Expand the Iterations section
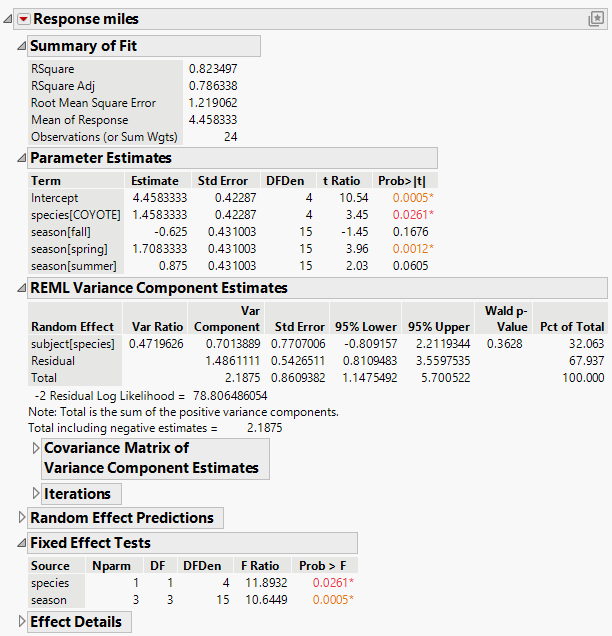This screenshot has width=612, height=636. (x=37, y=494)
